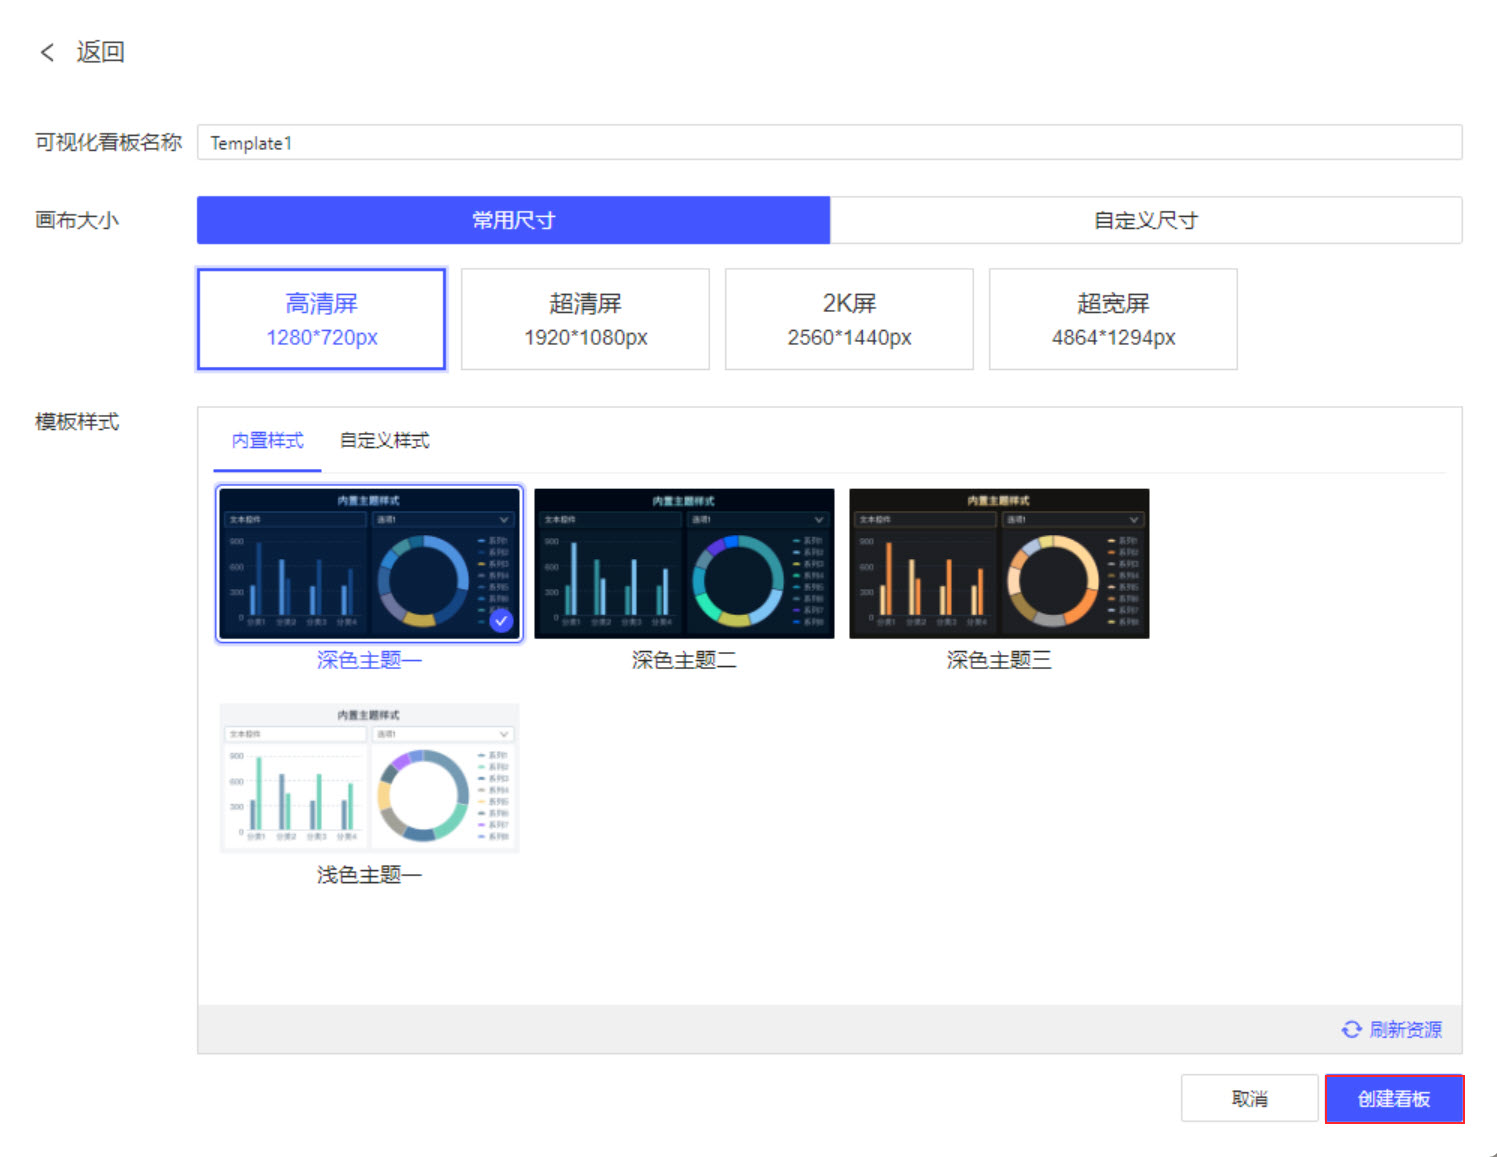Choose the 浅色主题一 template thumbnail
This screenshot has height=1157, width=1497.
(x=370, y=778)
